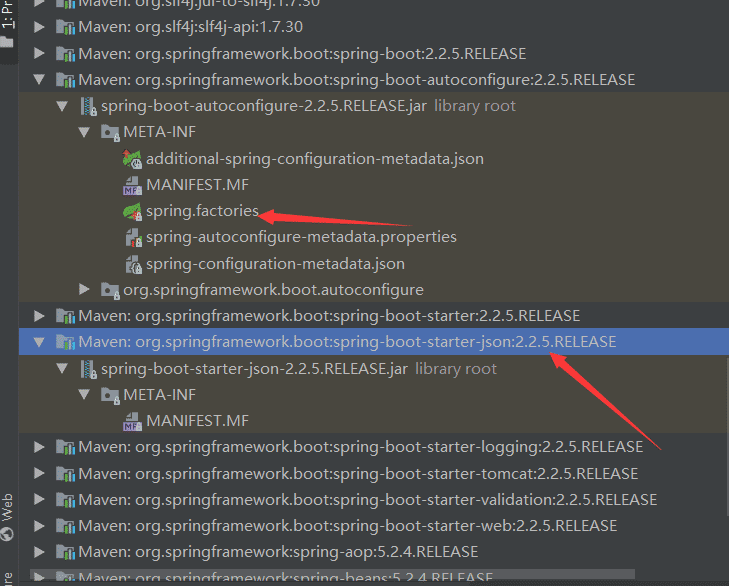Click the package folder icon of org.springframework.boot.autoconfigure
The image size is (729, 586).
click(x=110, y=290)
